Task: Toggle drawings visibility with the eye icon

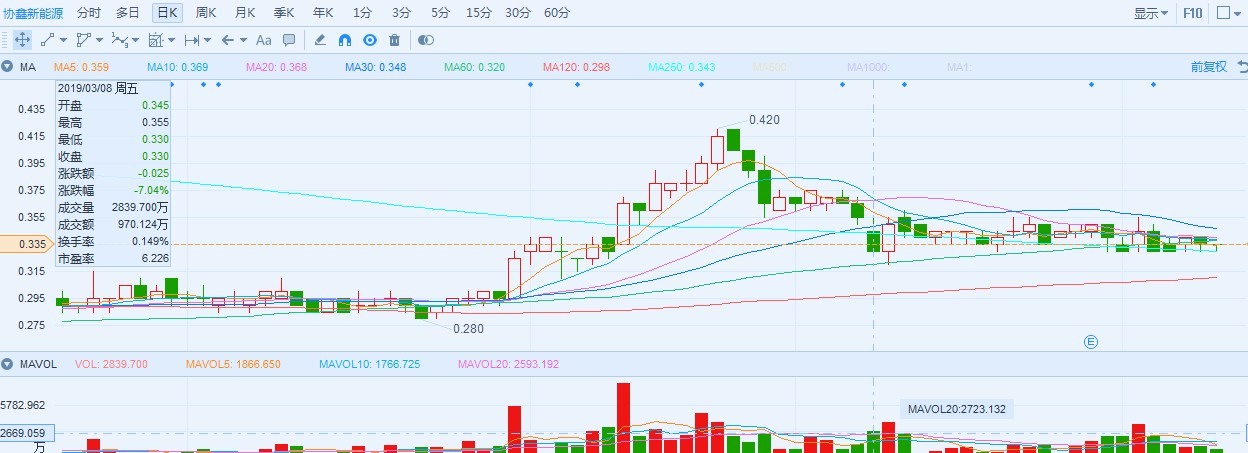Action: click(x=369, y=40)
